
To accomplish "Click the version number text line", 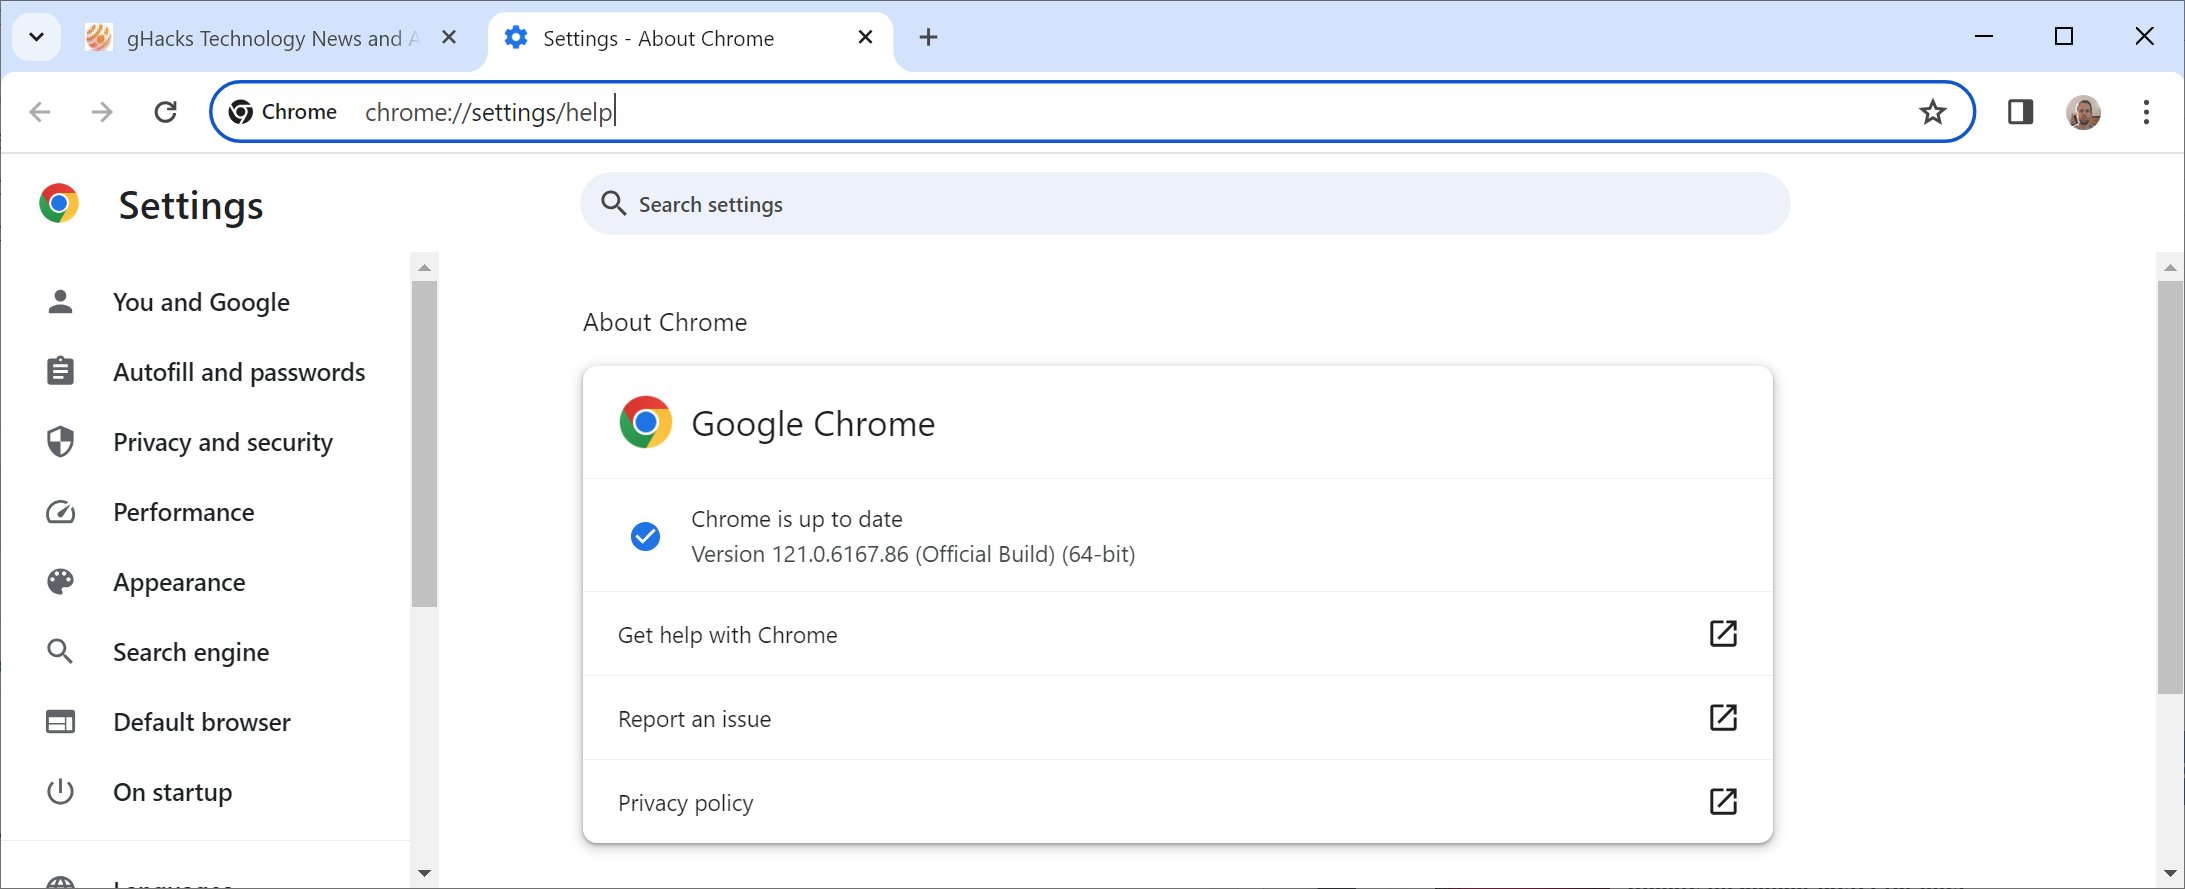I will (x=913, y=554).
